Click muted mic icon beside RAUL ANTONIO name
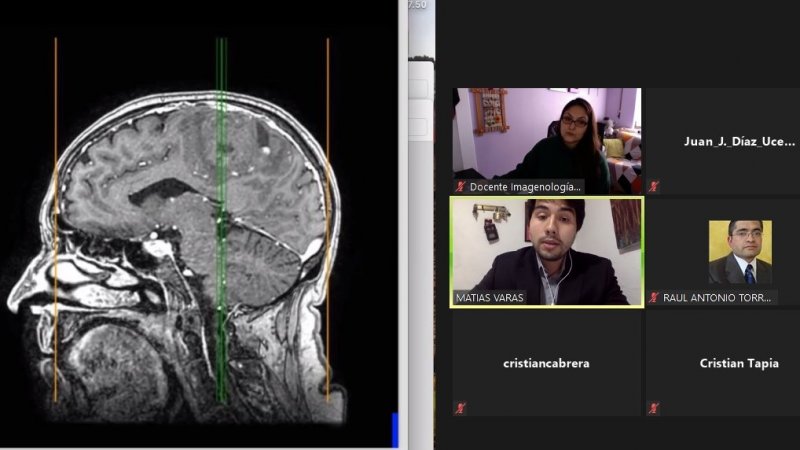The height and width of the screenshot is (450, 800). tap(654, 298)
